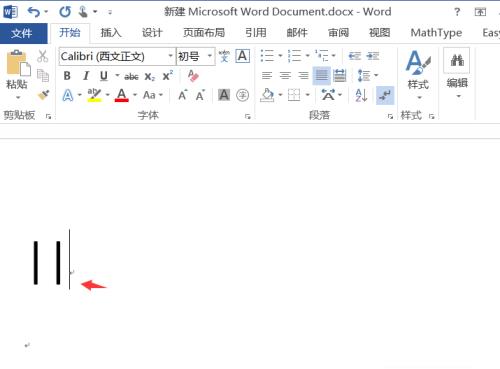Screen dimensions: 500x369
Task: Select the Enclose Characters circle icon
Action: point(242,95)
